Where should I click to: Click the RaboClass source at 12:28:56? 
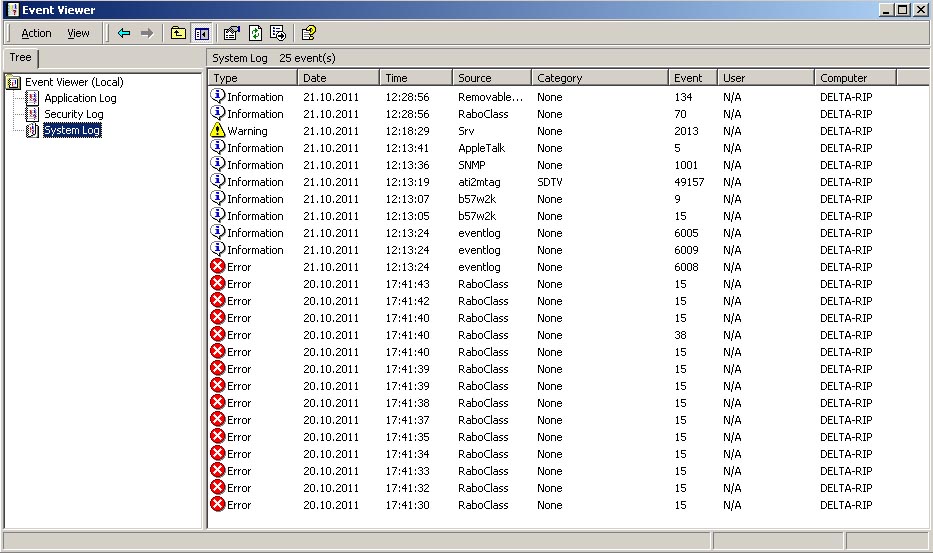click(483, 114)
